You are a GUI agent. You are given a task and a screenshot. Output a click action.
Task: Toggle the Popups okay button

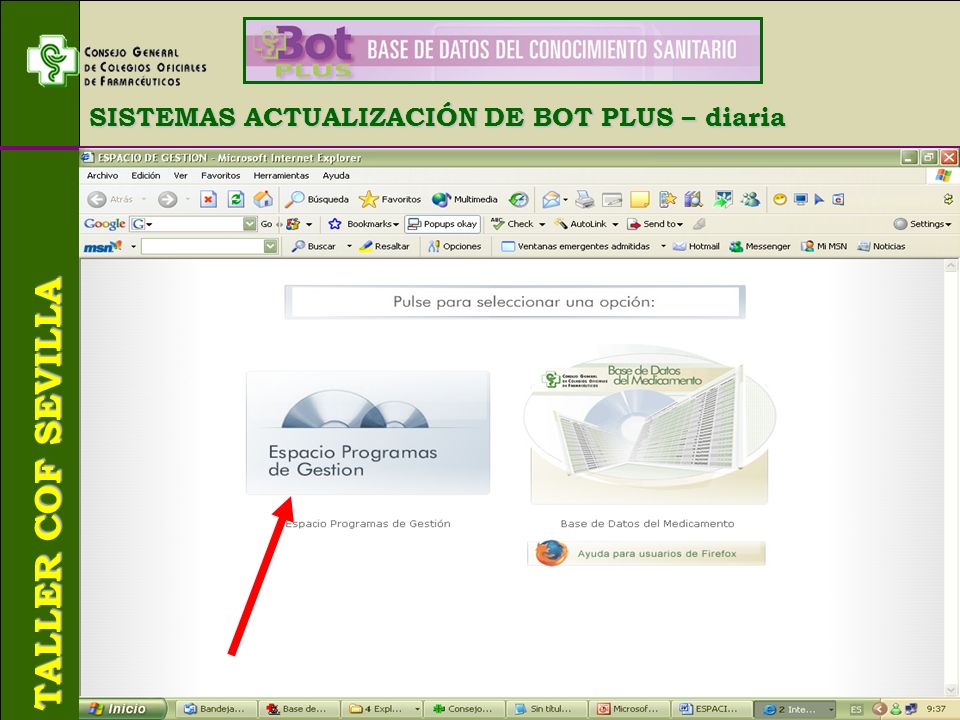point(442,224)
